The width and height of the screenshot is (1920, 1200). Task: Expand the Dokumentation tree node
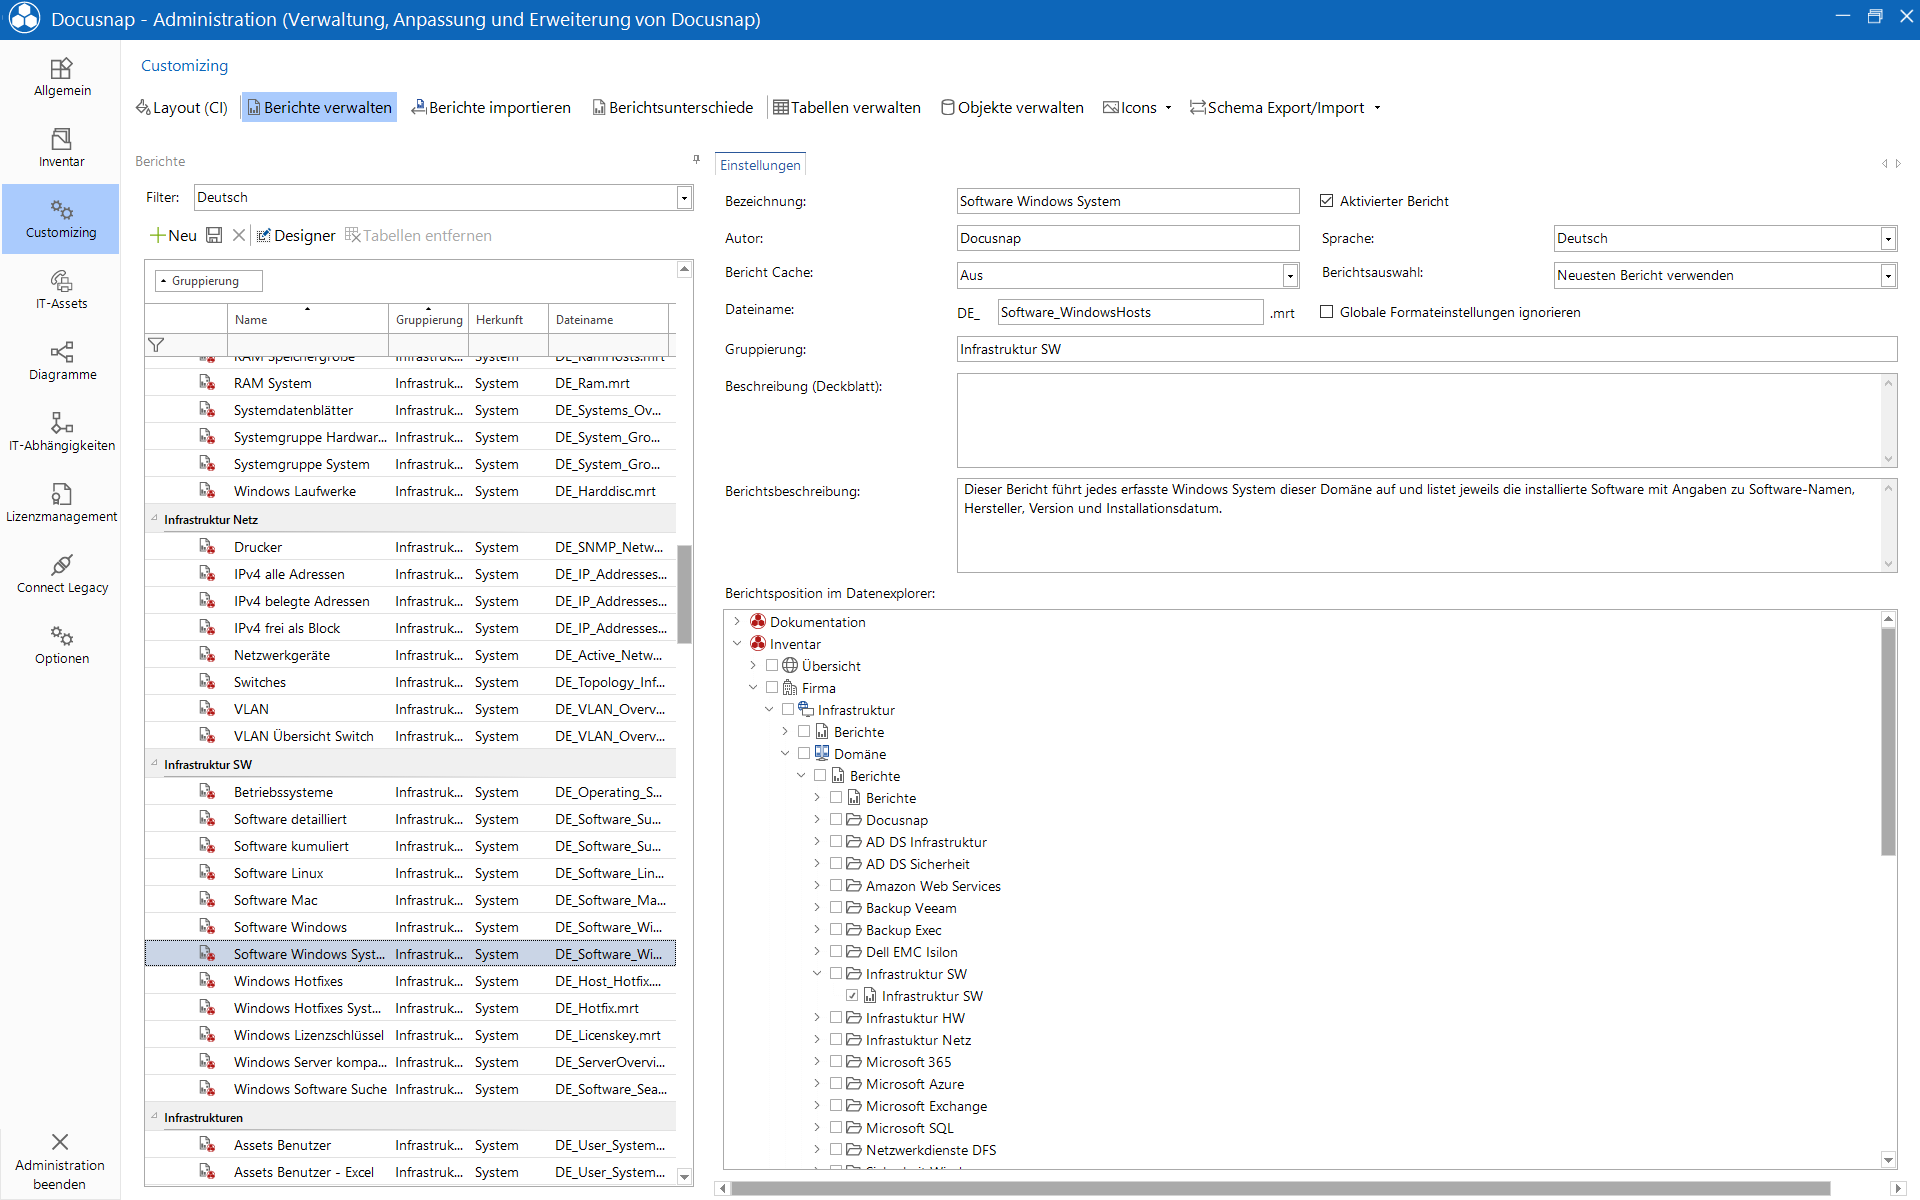(x=737, y=621)
